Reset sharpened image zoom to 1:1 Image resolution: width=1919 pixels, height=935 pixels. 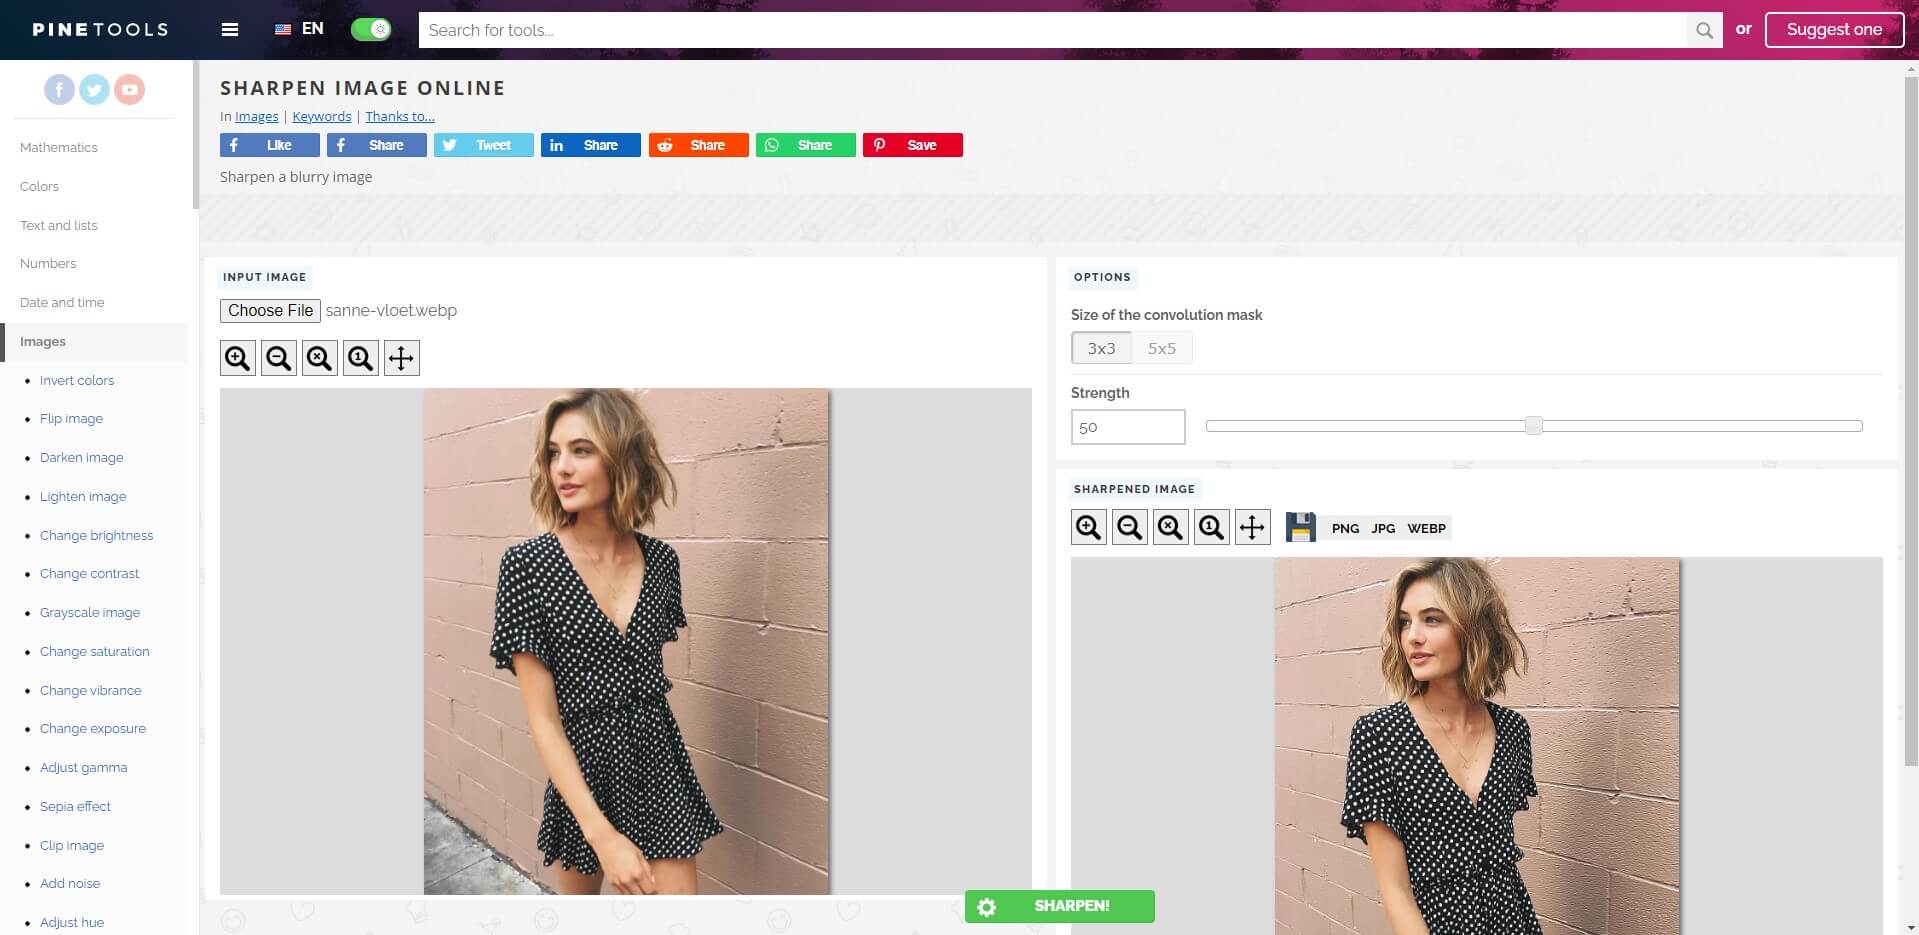[1211, 527]
